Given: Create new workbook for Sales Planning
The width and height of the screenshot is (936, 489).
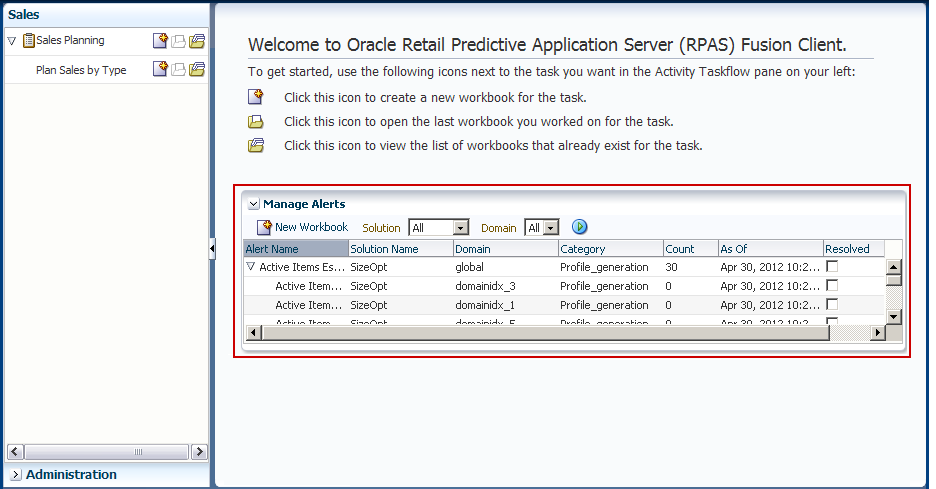Looking at the screenshot, I should [x=160, y=41].
